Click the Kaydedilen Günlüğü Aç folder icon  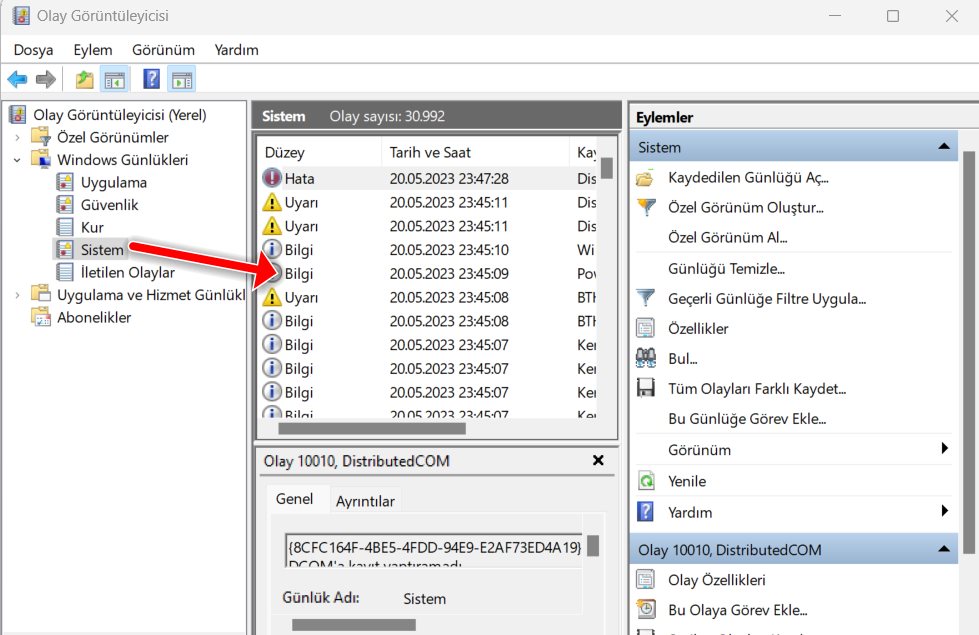645,178
